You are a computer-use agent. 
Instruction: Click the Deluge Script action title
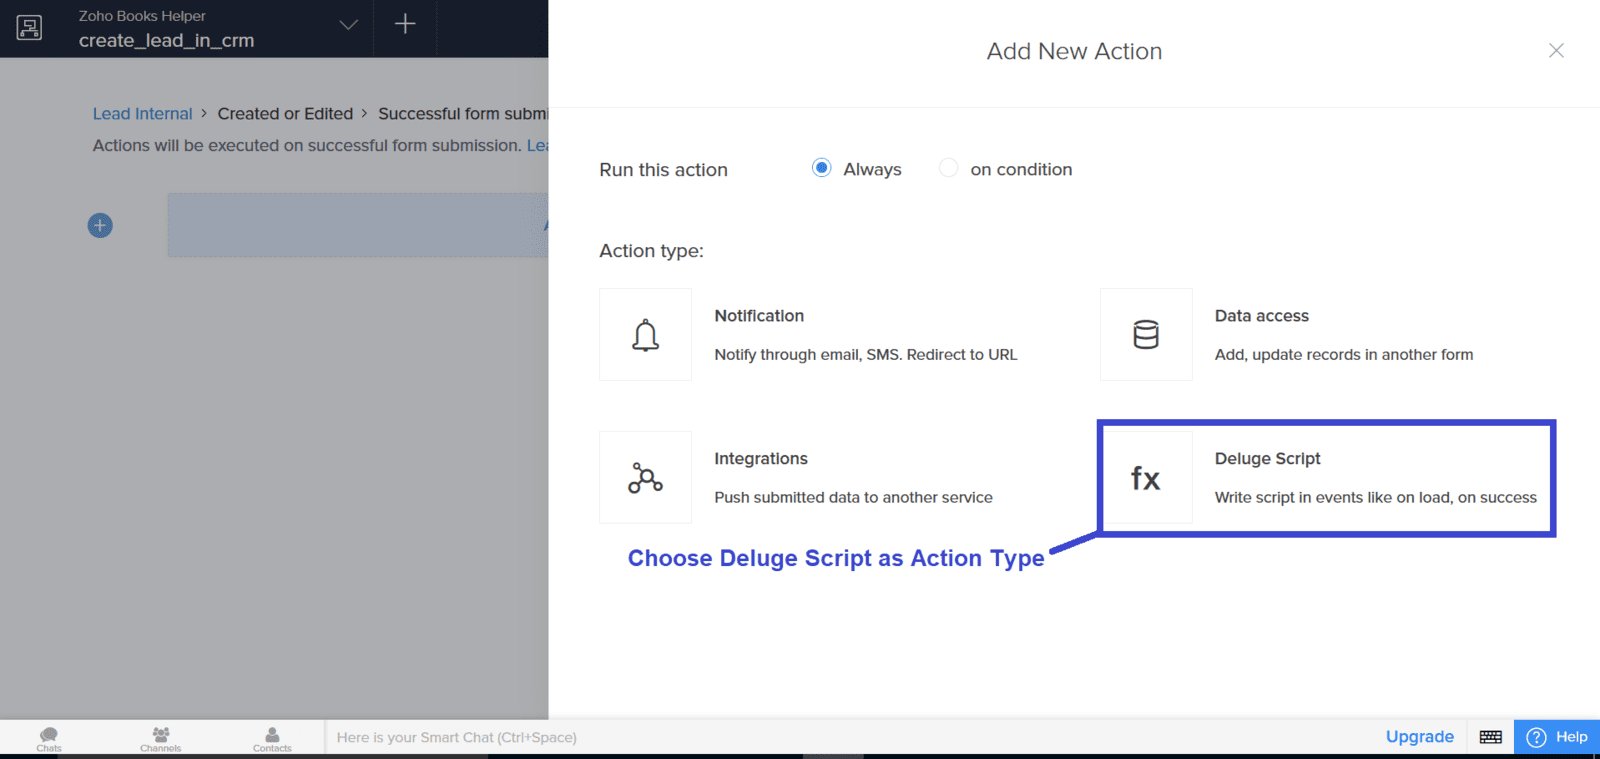point(1267,459)
